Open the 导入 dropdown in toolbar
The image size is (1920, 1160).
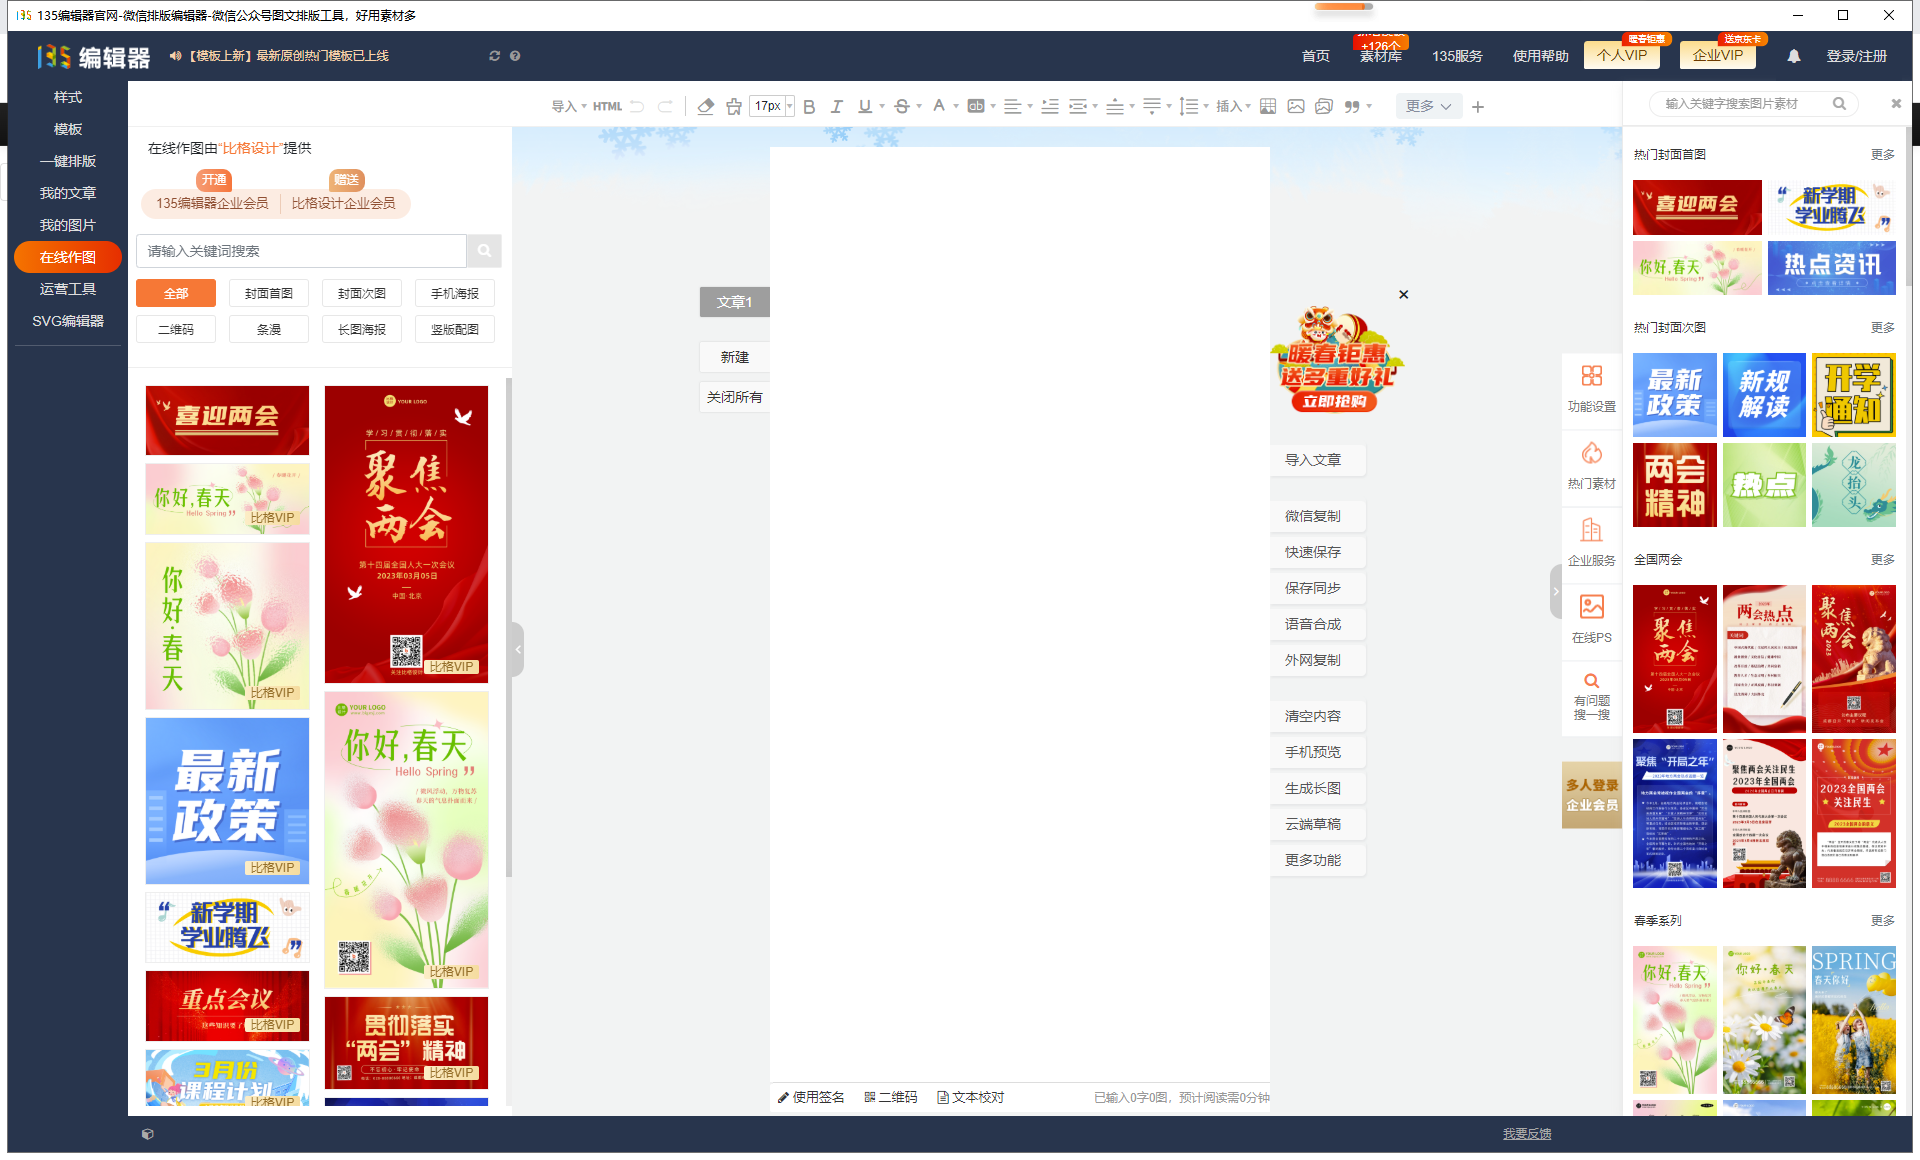coord(569,106)
